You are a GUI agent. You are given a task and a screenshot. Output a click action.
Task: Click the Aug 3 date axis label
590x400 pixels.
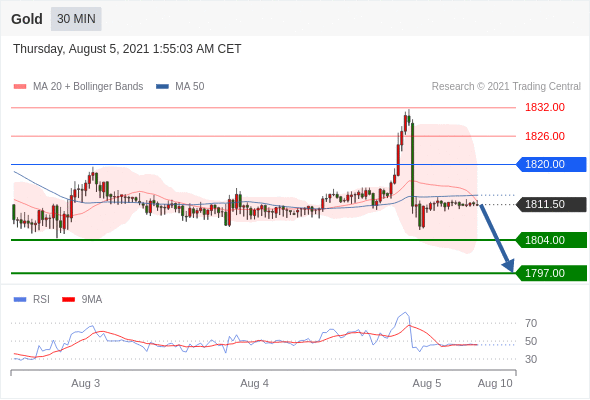[85, 383]
